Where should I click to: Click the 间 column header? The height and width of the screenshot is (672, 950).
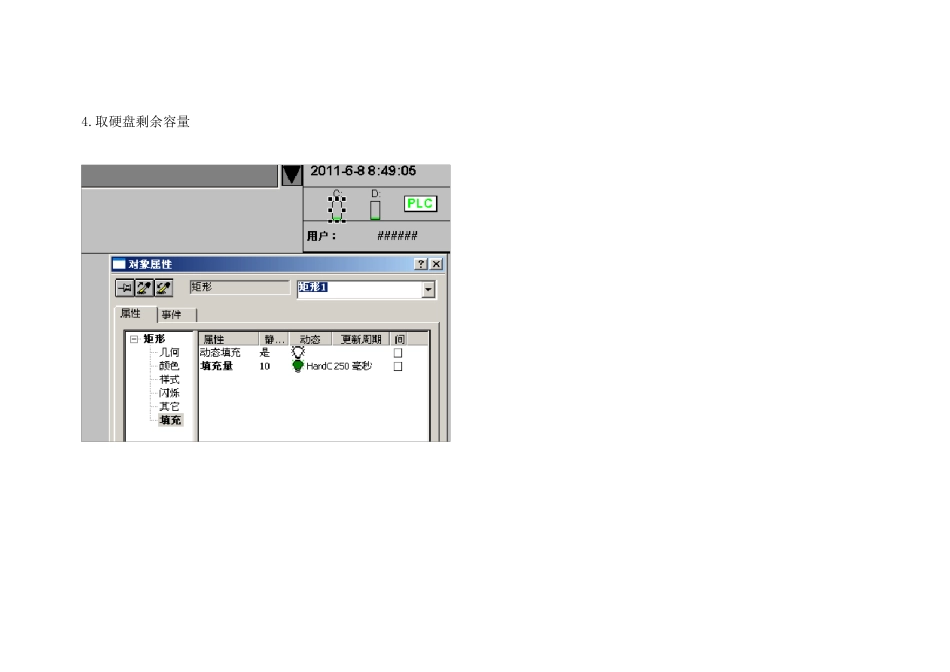399,339
